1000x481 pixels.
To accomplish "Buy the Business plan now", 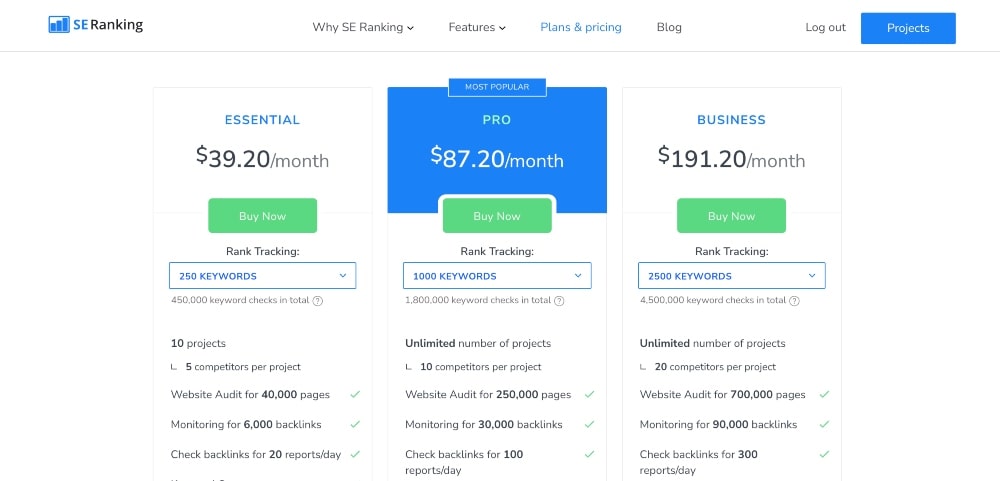I will pyautogui.click(x=732, y=216).
